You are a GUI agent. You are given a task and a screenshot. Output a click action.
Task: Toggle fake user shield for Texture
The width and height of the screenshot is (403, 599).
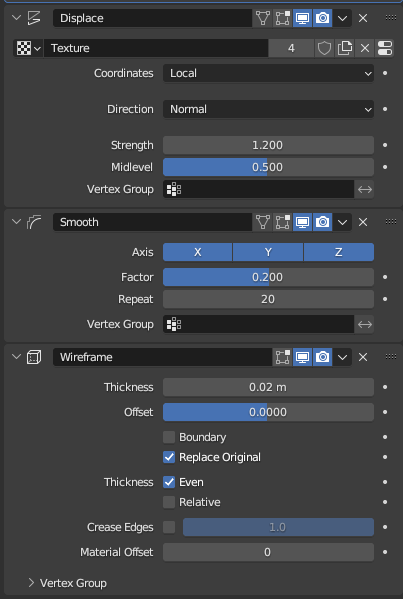point(324,48)
